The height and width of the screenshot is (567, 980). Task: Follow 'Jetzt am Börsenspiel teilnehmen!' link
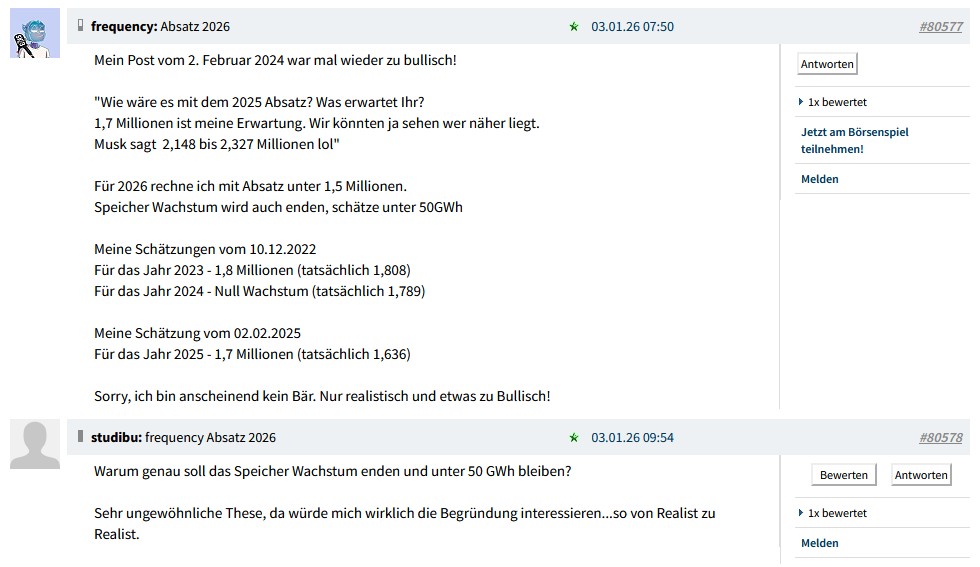[x=854, y=140]
